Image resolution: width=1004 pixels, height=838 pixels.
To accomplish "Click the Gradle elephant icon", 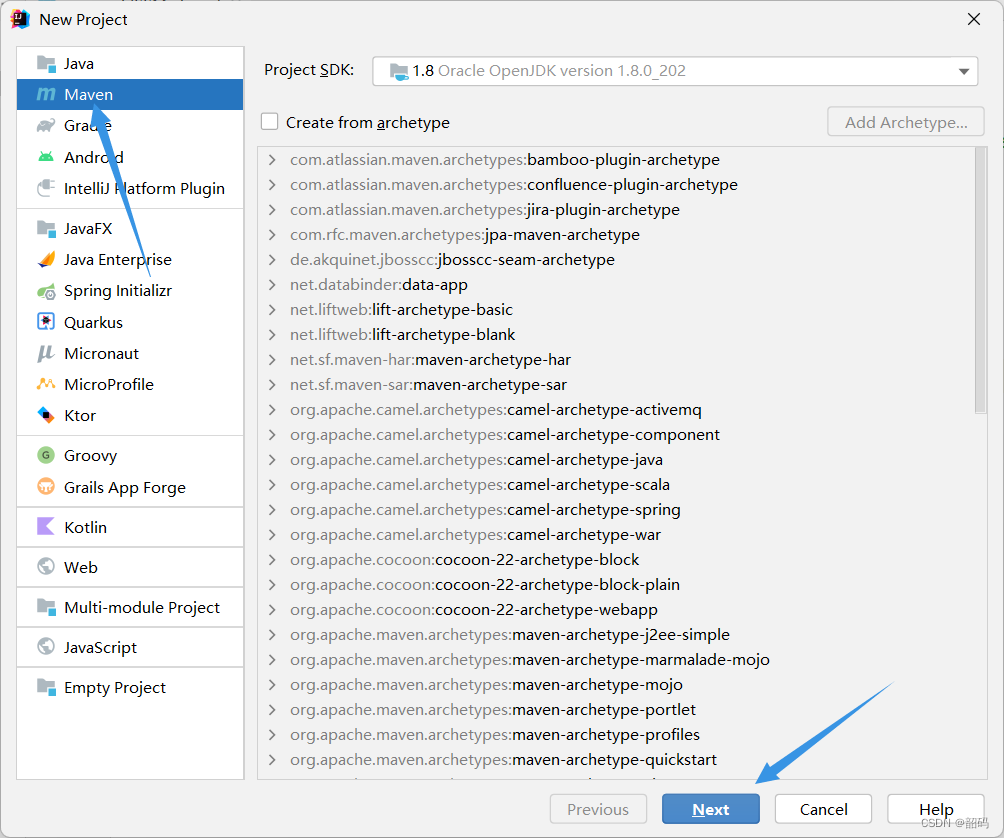I will point(46,125).
